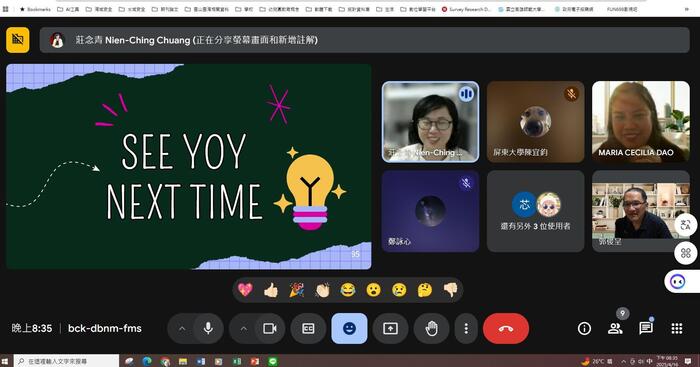Select MARIA CECILIA DAO's video tile
The width and height of the screenshot is (700, 367).
(x=641, y=121)
